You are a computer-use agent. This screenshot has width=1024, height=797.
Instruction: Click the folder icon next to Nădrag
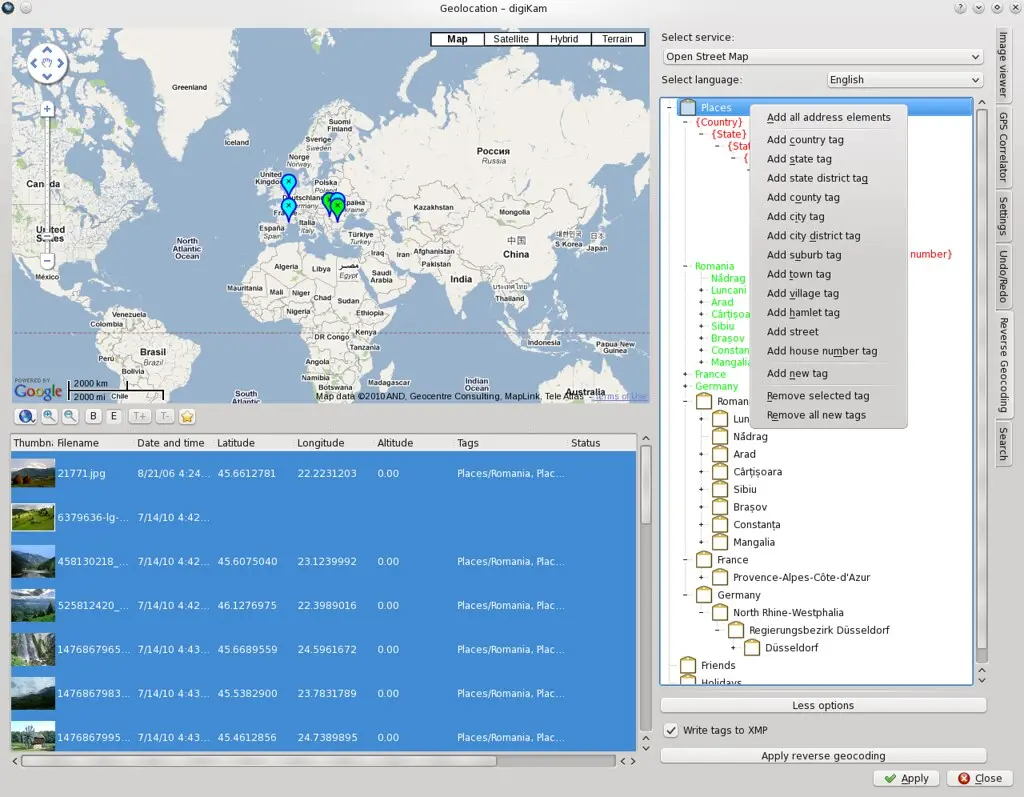[x=720, y=436]
